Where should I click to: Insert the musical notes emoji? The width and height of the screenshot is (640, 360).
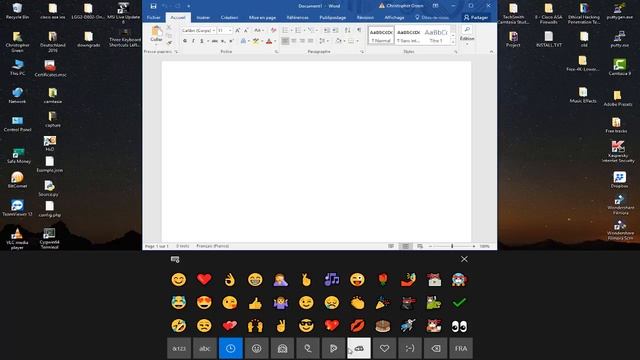pos(331,280)
